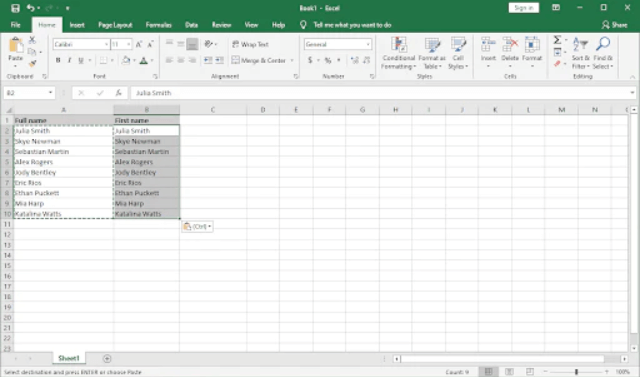641x377 pixels.
Task: Click the Borders icon
Action: click(x=103, y=61)
